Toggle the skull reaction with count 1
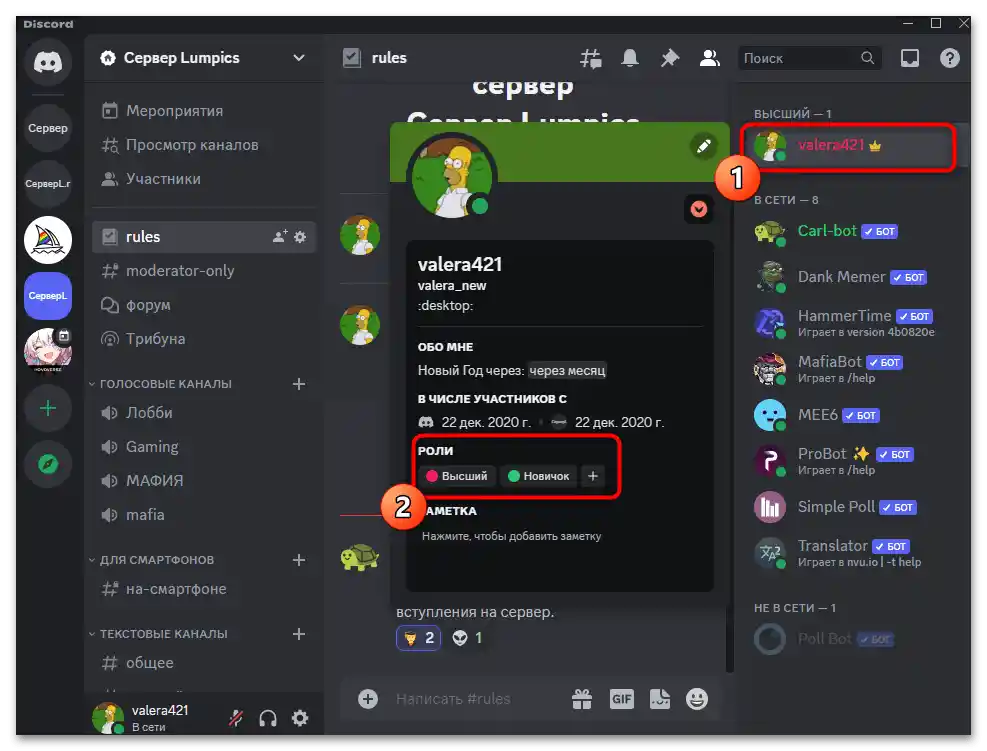 pos(467,638)
